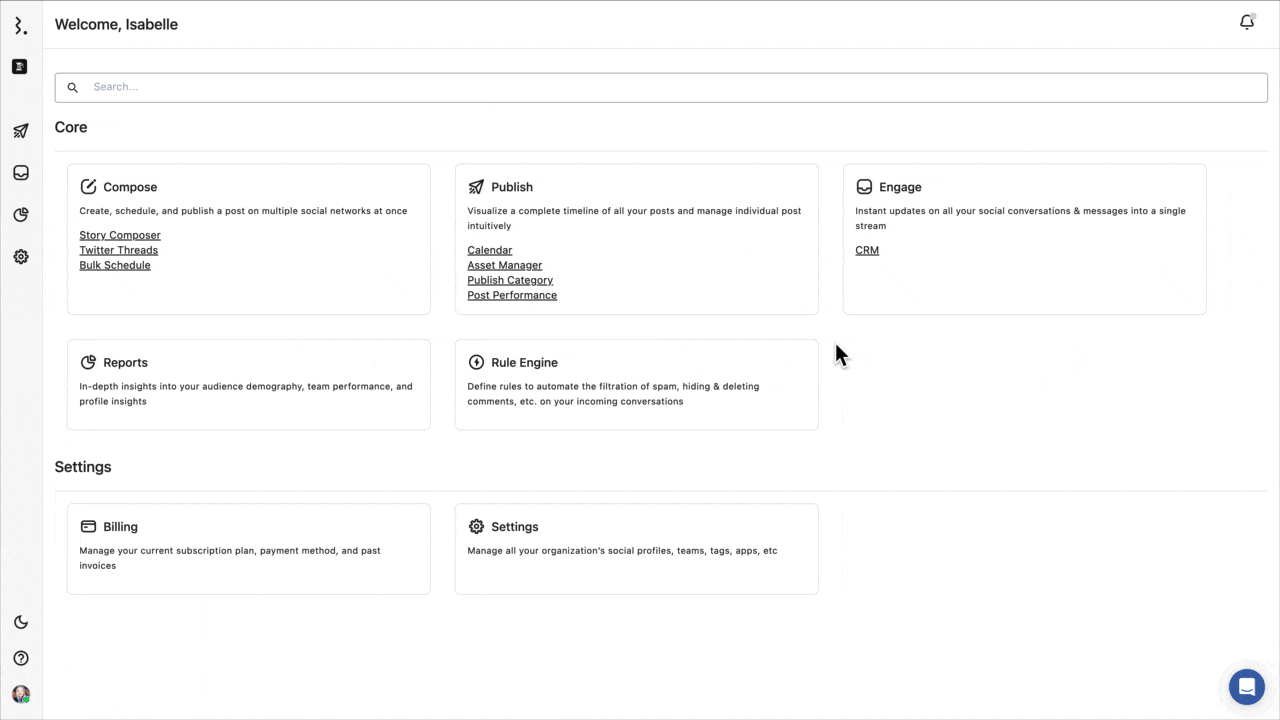Open Reports pie chart icon in the sidebar
Screen dimensions: 1280x720
(21, 215)
